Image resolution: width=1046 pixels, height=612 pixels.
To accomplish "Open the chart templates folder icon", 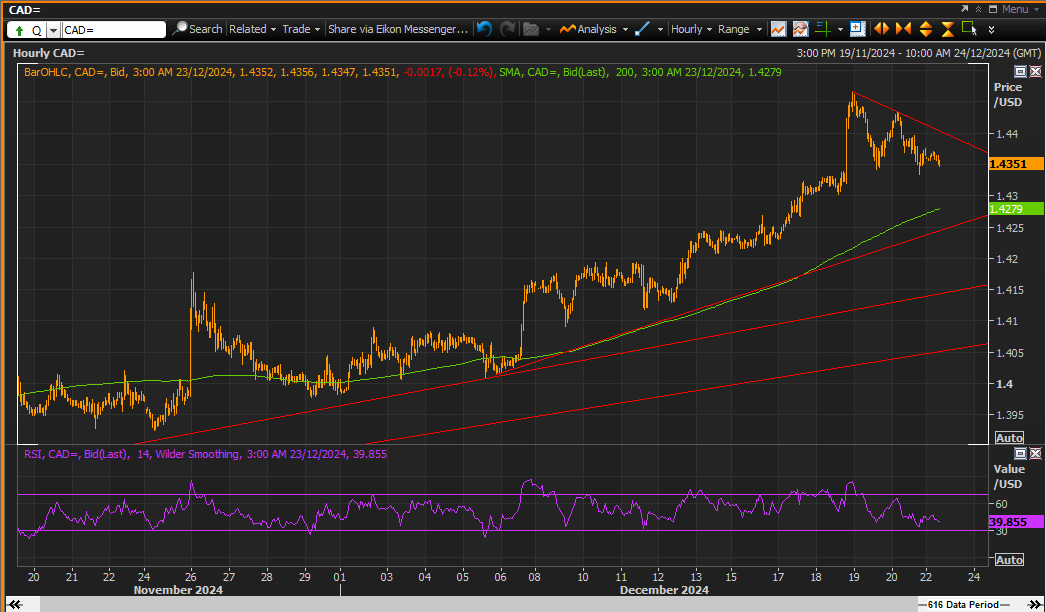I will [531, 29].
